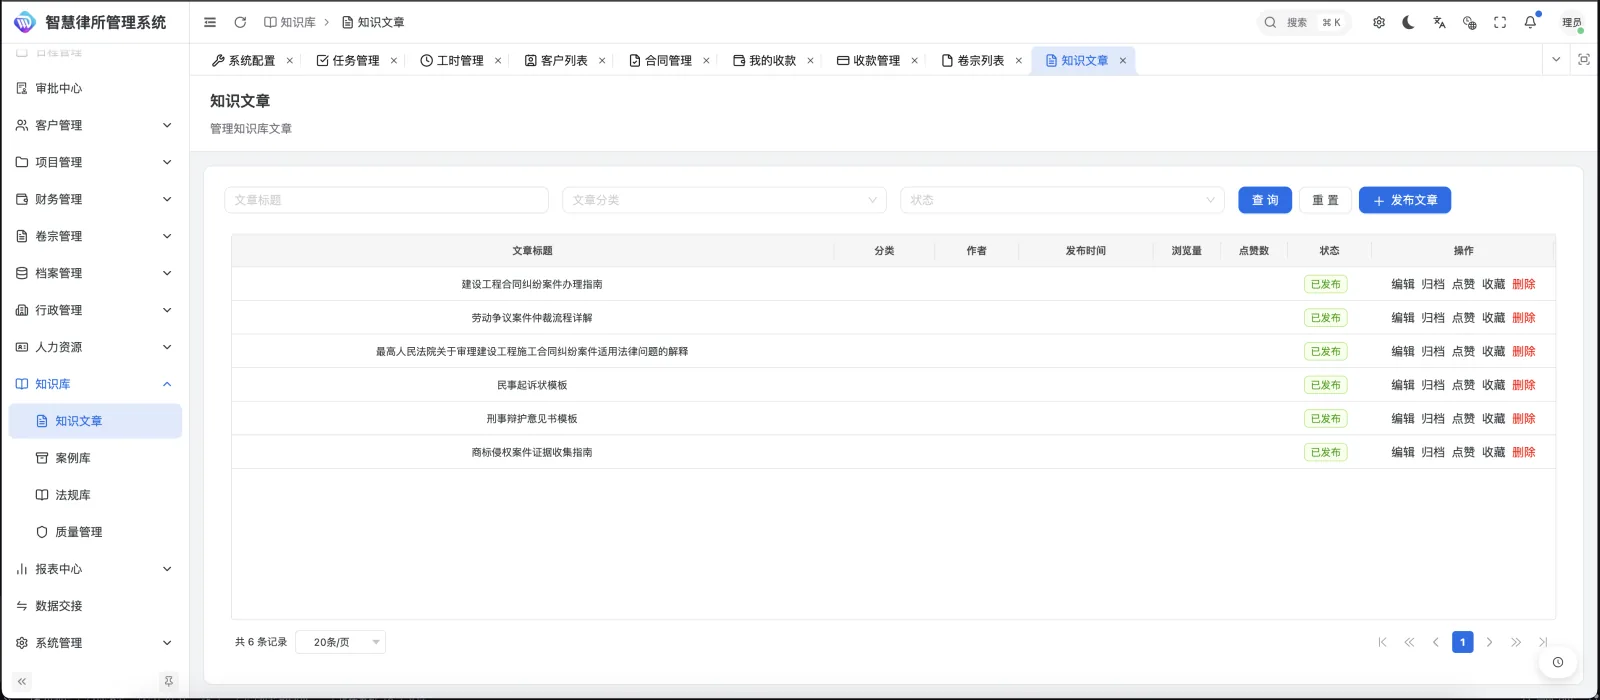Click the 文章标题 search input

[x=386, y=200]
